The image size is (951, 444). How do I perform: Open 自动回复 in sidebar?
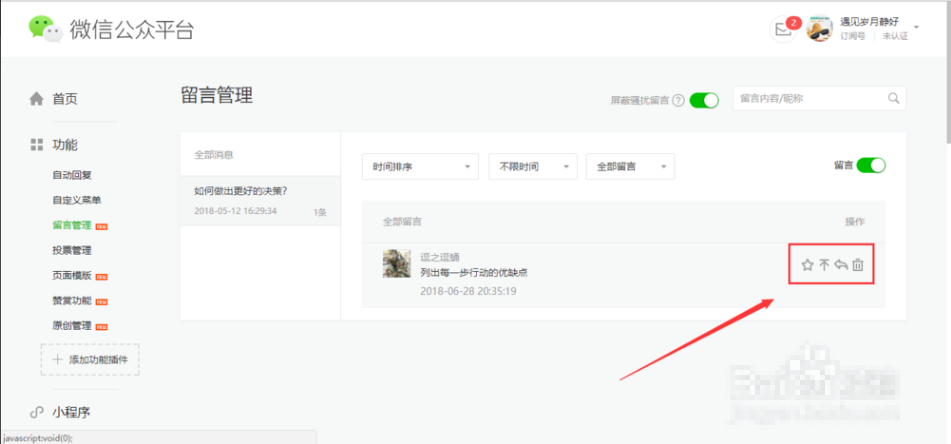click(72, 175)
